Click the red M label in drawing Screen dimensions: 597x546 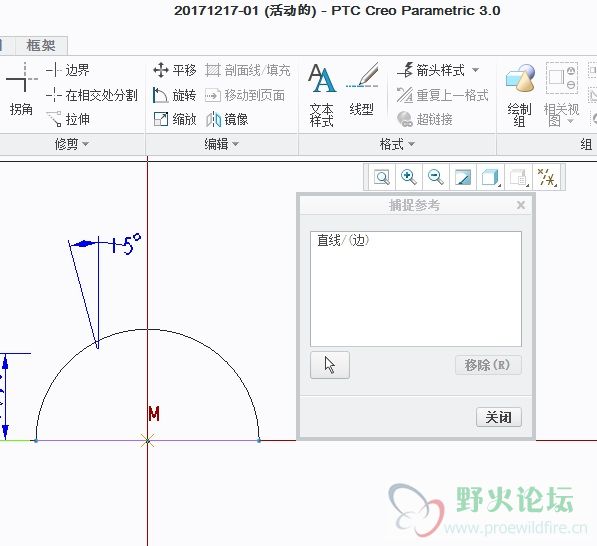tap(154, 413)
